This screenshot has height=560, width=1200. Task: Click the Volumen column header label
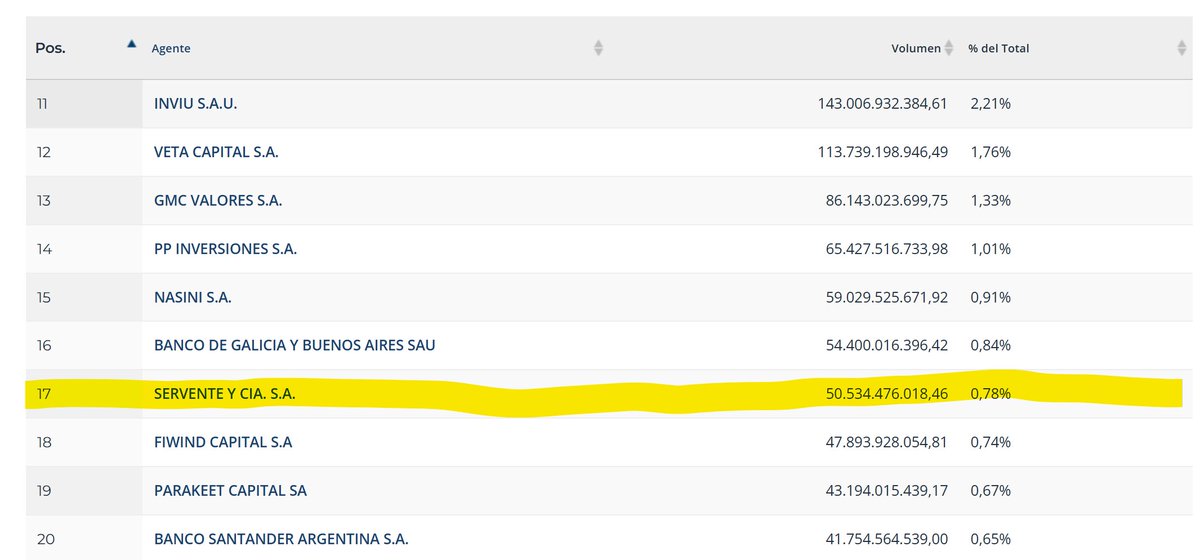(916, 48)
